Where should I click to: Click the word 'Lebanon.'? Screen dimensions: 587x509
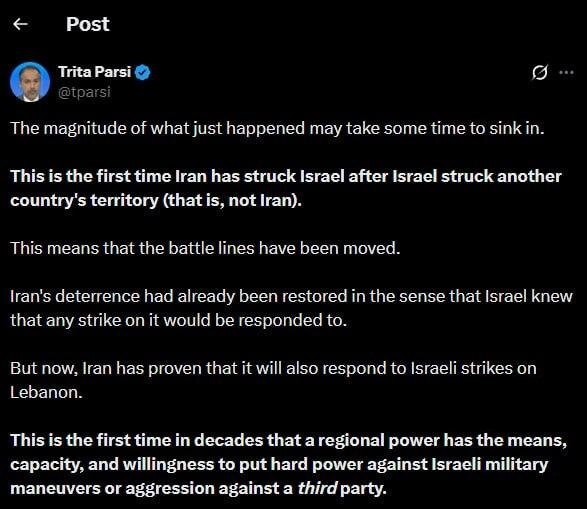(46, 392)
